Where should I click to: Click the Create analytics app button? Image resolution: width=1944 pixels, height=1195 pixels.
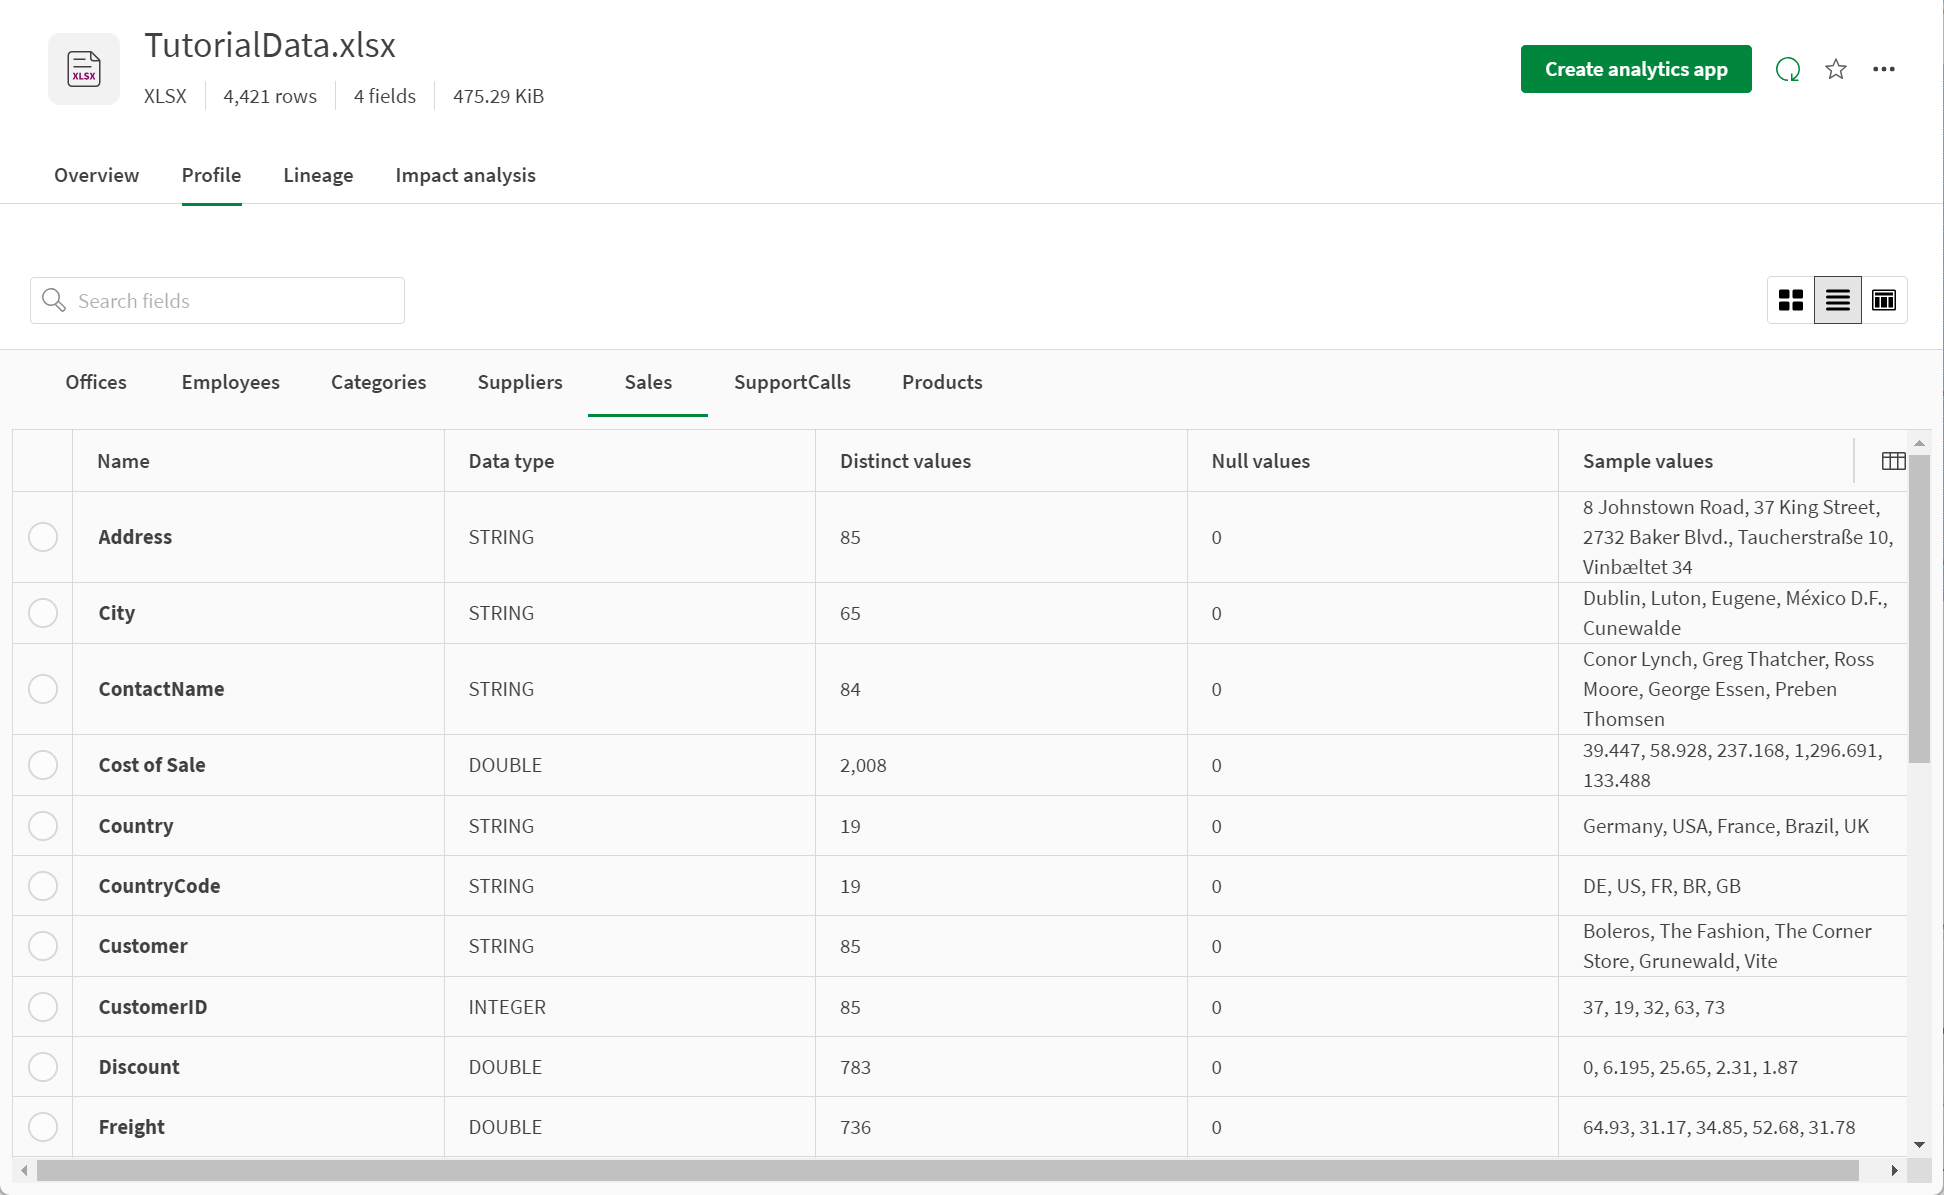pos(1636,68)
